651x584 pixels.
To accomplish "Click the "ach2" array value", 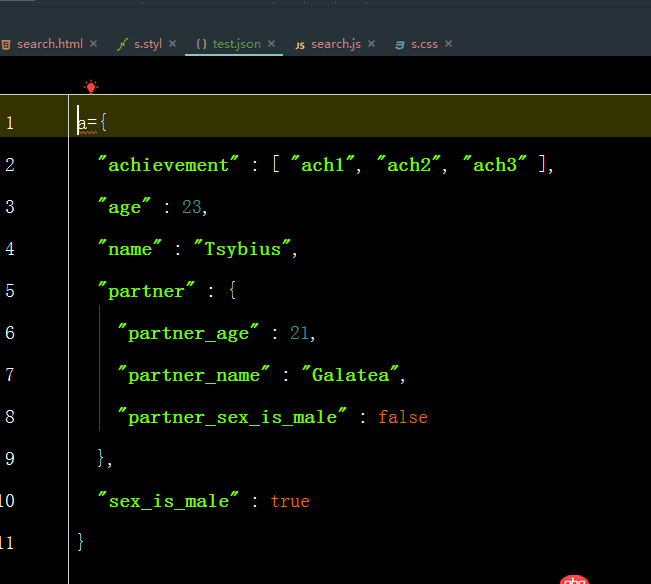I will pos(409,165).
